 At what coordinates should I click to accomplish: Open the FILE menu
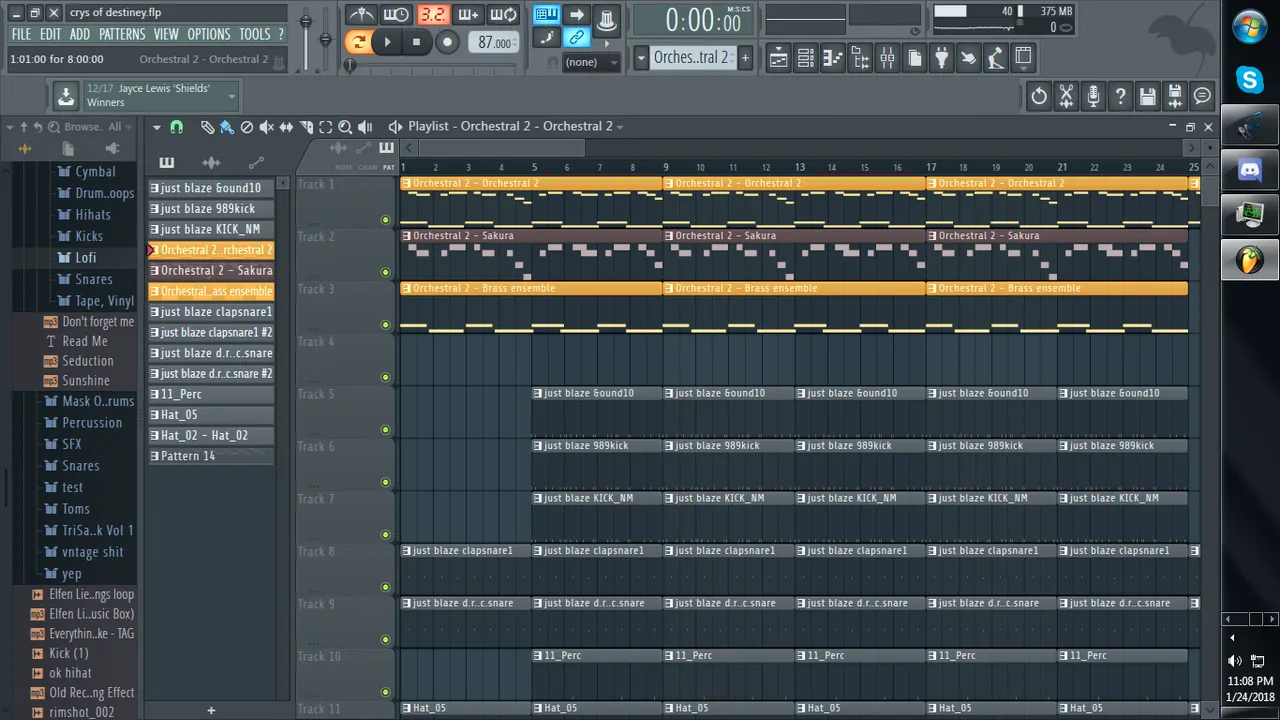21,34
